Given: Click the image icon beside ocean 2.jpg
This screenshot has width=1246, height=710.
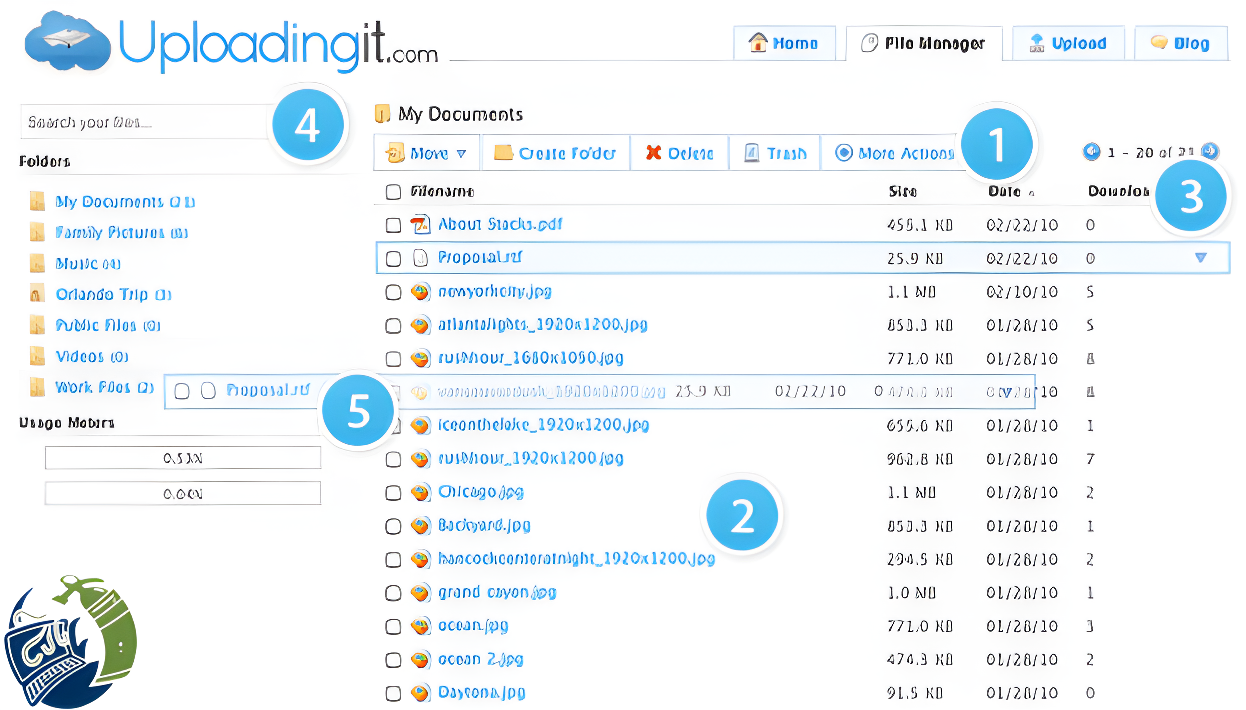Looking at the screenshot, I should 421,660.
